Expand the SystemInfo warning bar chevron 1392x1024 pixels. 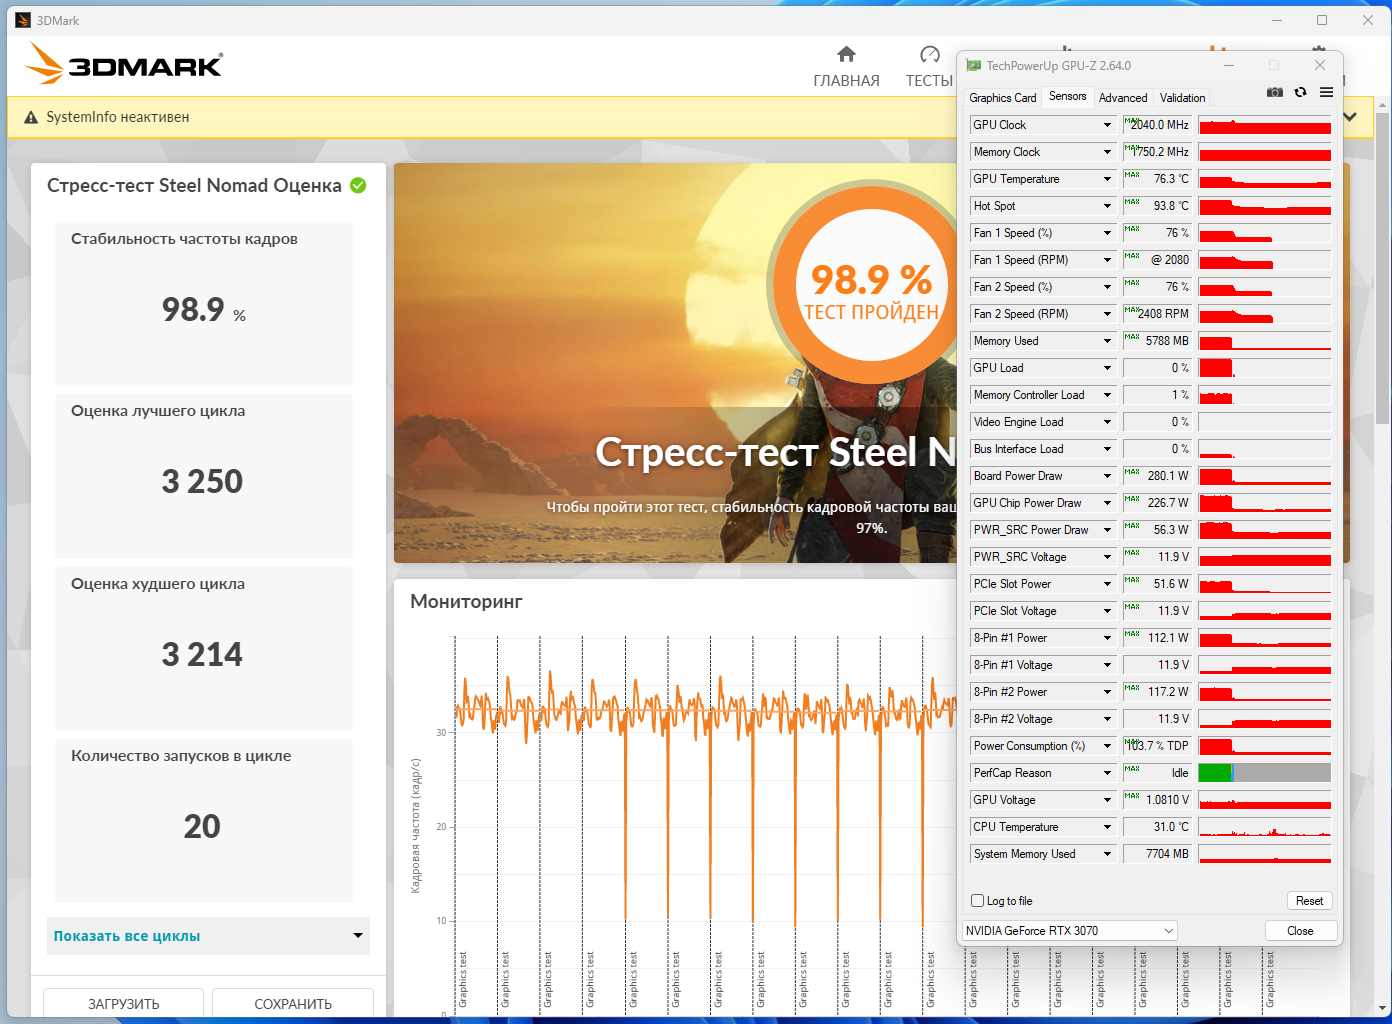point(1350,117)
